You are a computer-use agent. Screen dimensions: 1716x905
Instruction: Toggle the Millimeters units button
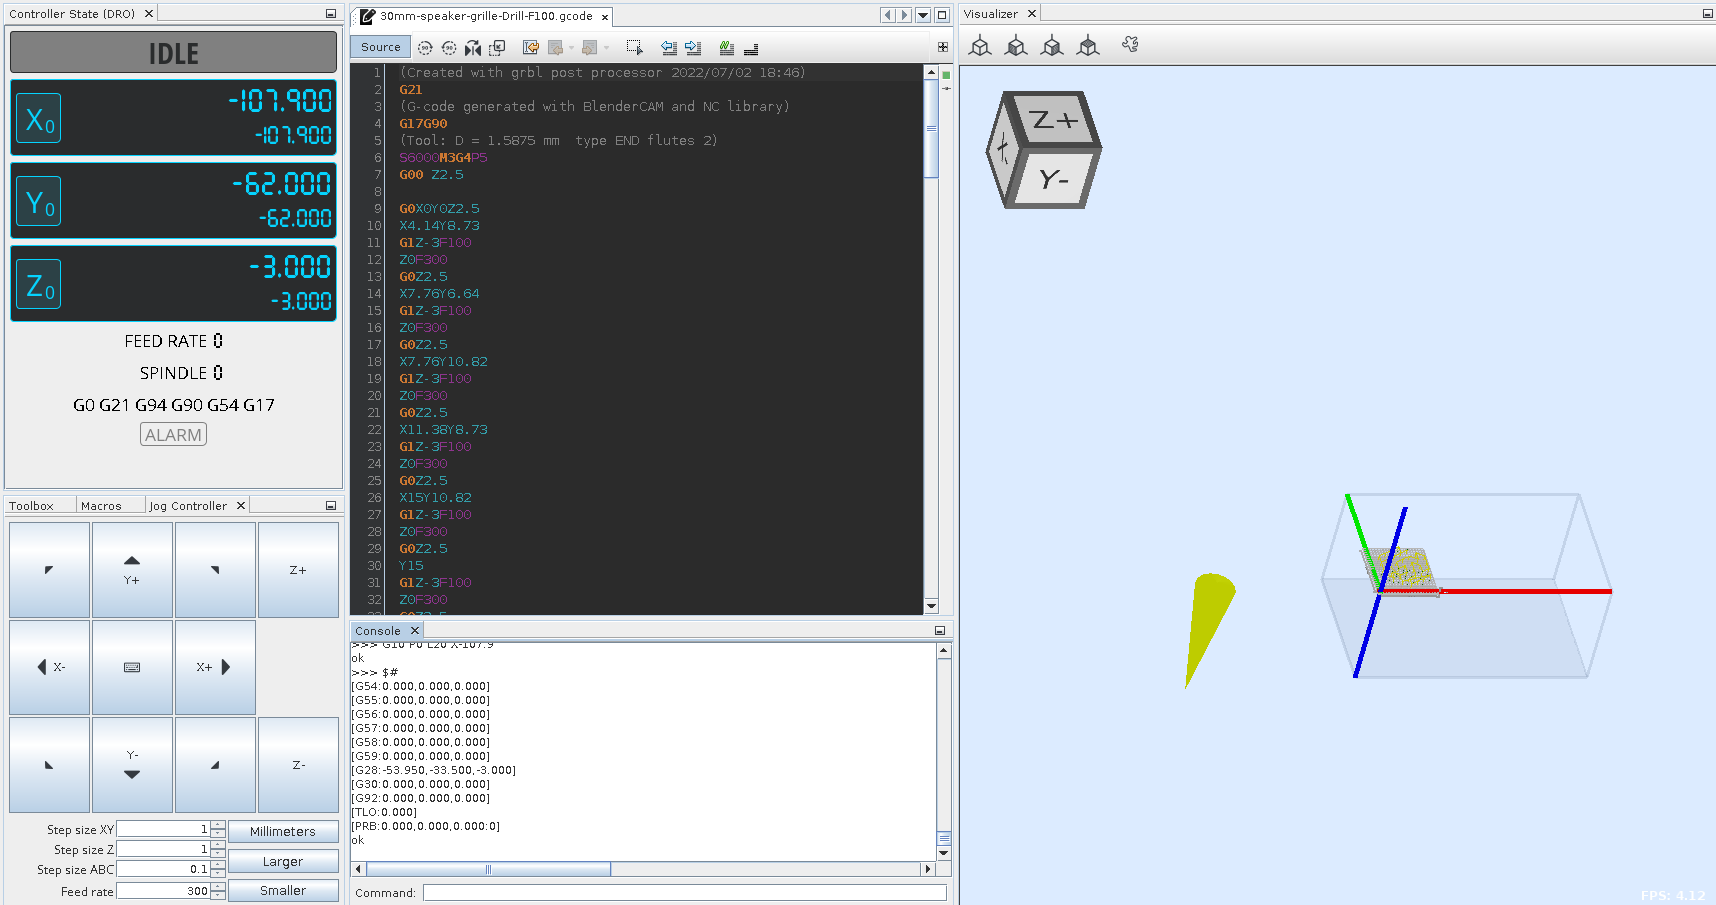[x=283, y=831]
